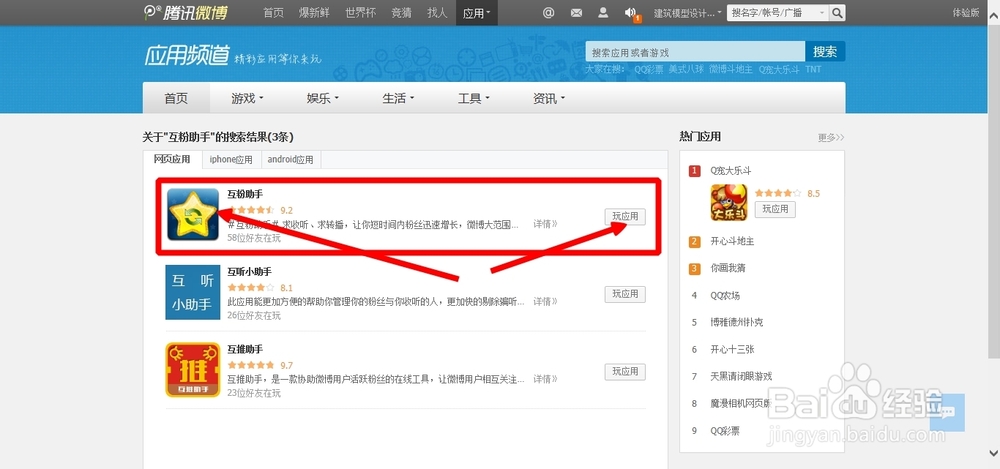Open the notification speaker icon
Viewport: 1000px width, 469px height.
[x=630, y=12]
